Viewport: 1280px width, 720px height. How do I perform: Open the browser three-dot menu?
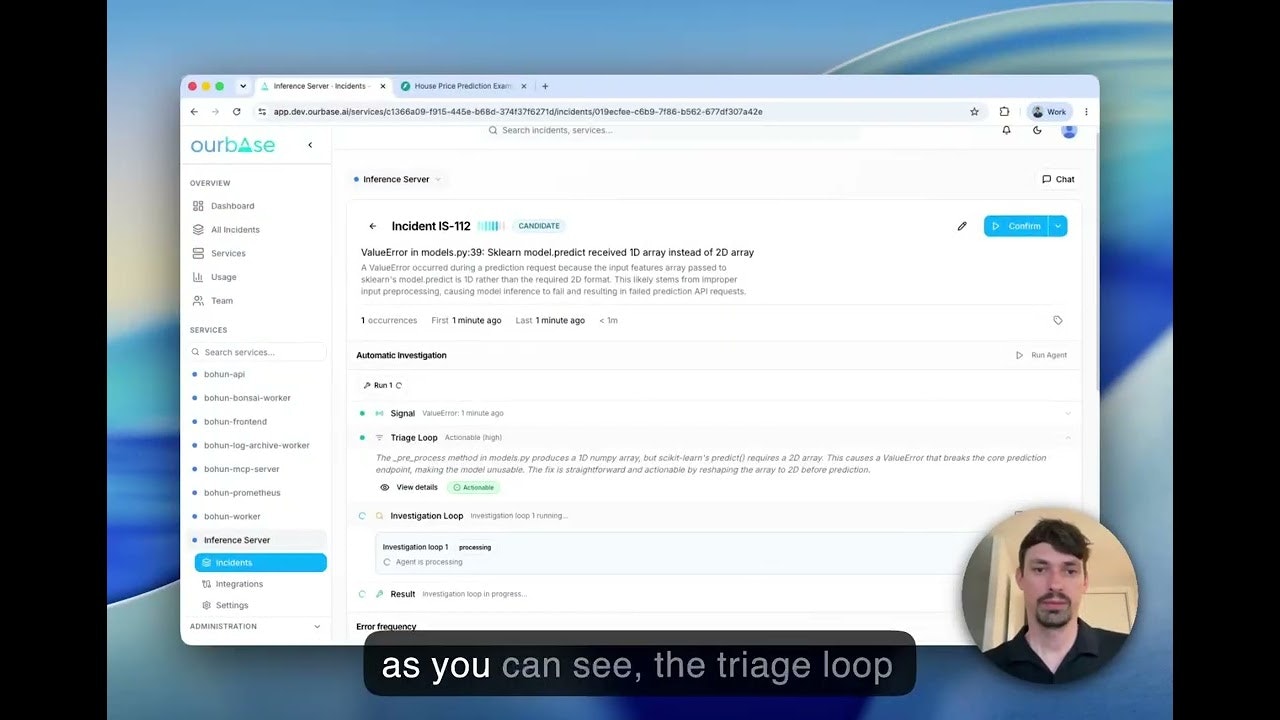(1086, 112)
